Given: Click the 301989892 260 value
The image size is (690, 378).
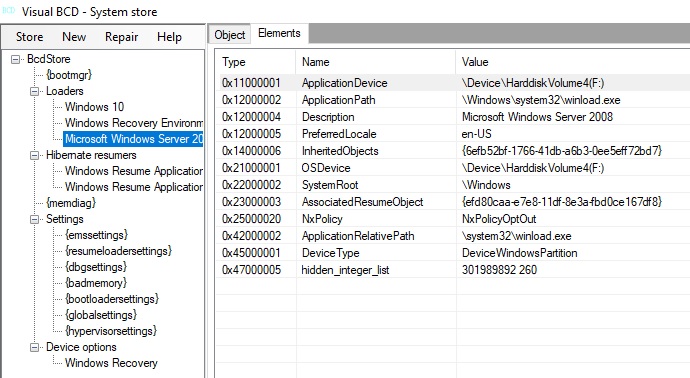Looking at the screenshot, I should click(499, 270).
